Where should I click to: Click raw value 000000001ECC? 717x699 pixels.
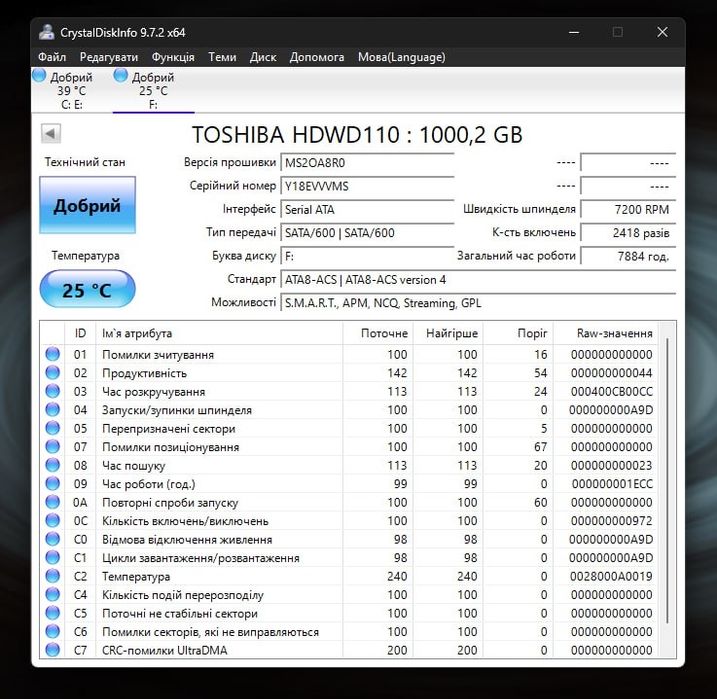tap(612, 484)
